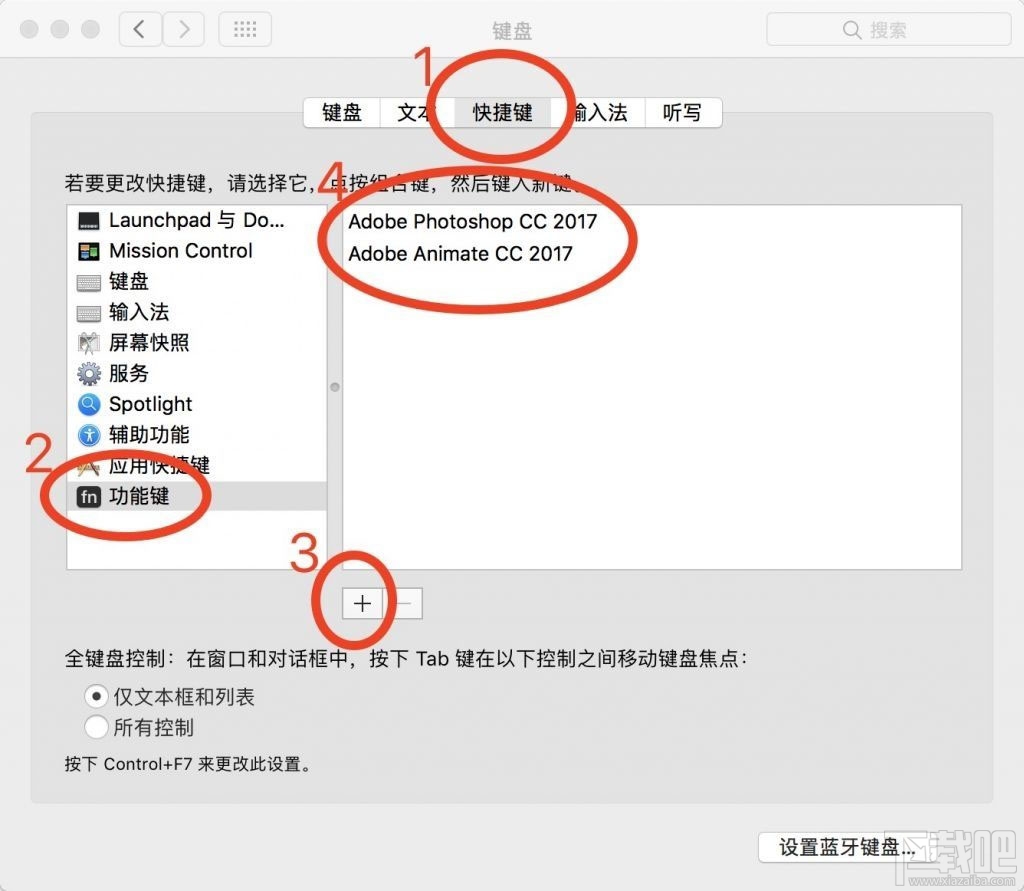Open Mission Control shortcut settings
This screenshot has height=891, width=1024.
[x=90, y=251]
